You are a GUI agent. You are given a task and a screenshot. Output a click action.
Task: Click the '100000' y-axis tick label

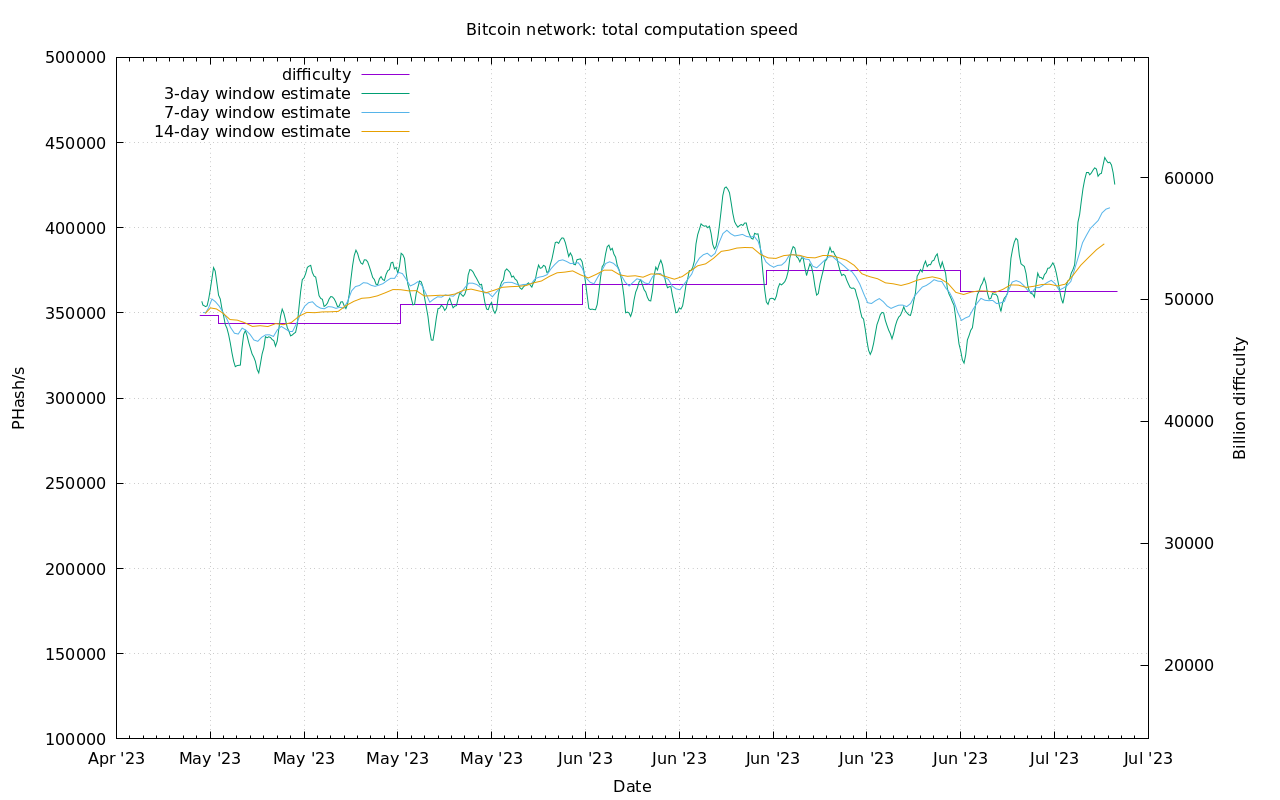click(76, 739)
